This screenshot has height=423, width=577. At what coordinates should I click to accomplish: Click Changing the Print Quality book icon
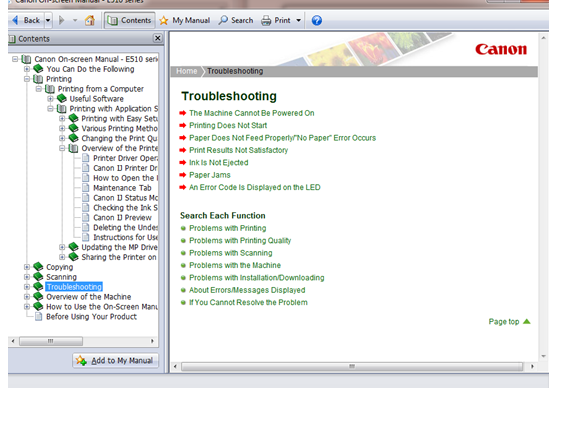[73, 138]
